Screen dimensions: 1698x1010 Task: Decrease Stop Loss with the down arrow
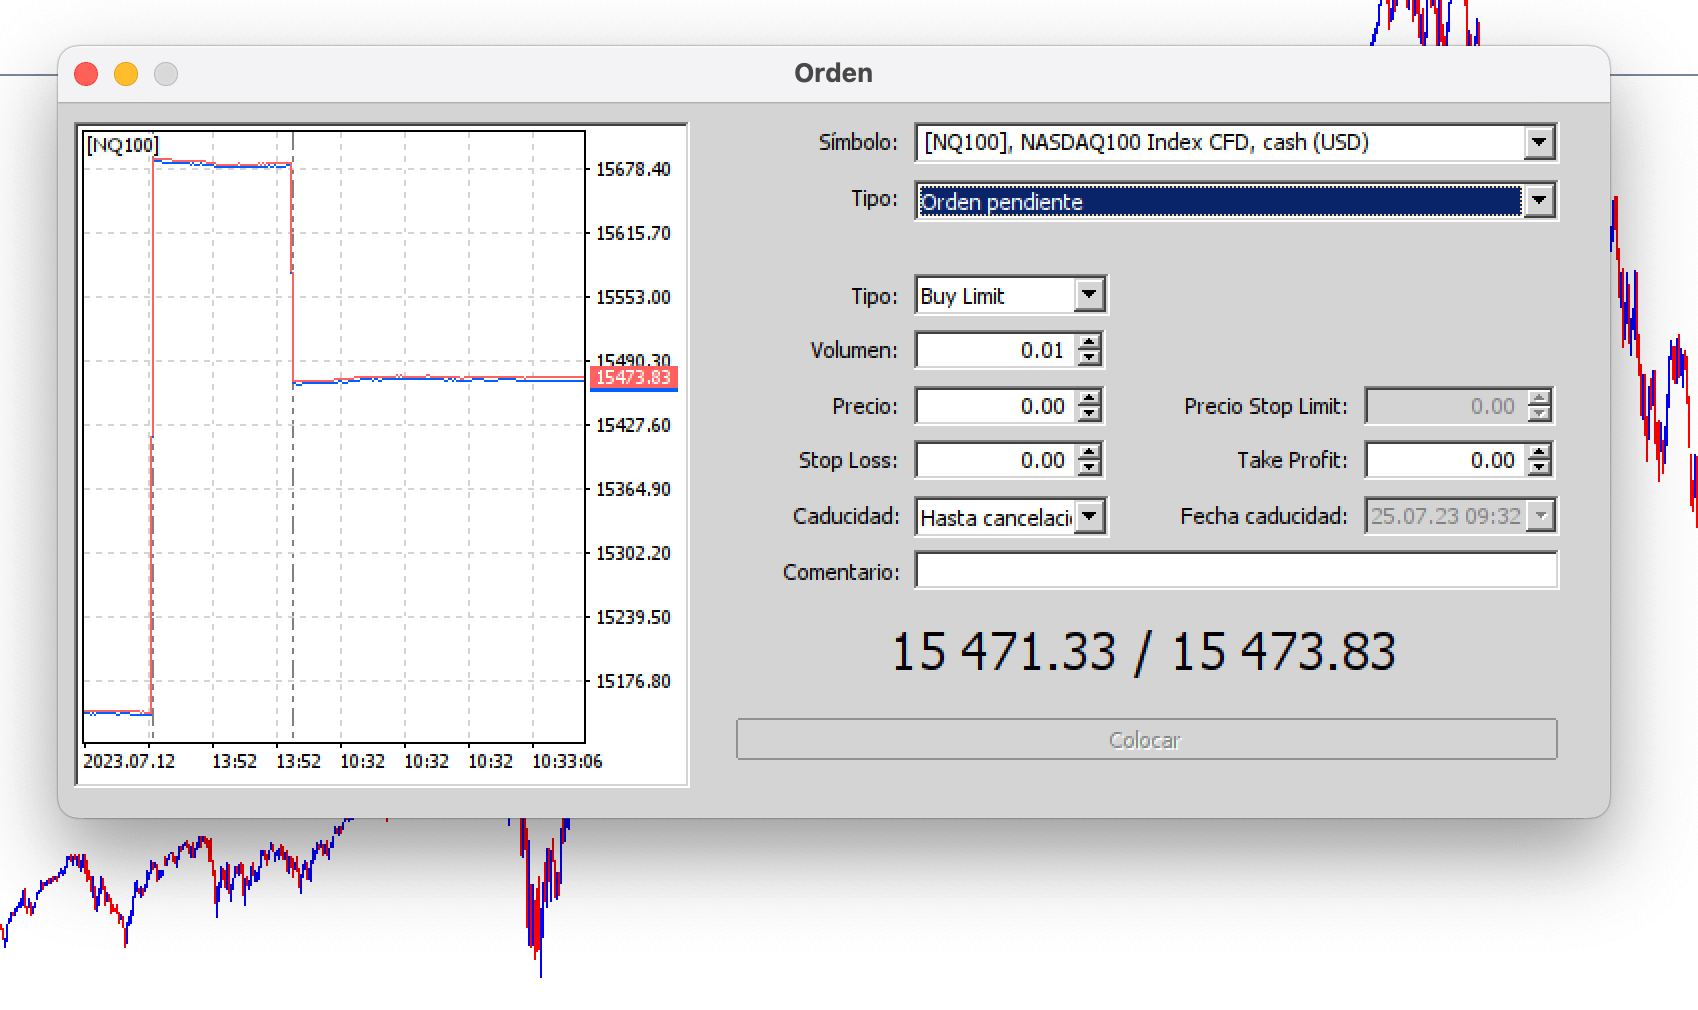1089,468
